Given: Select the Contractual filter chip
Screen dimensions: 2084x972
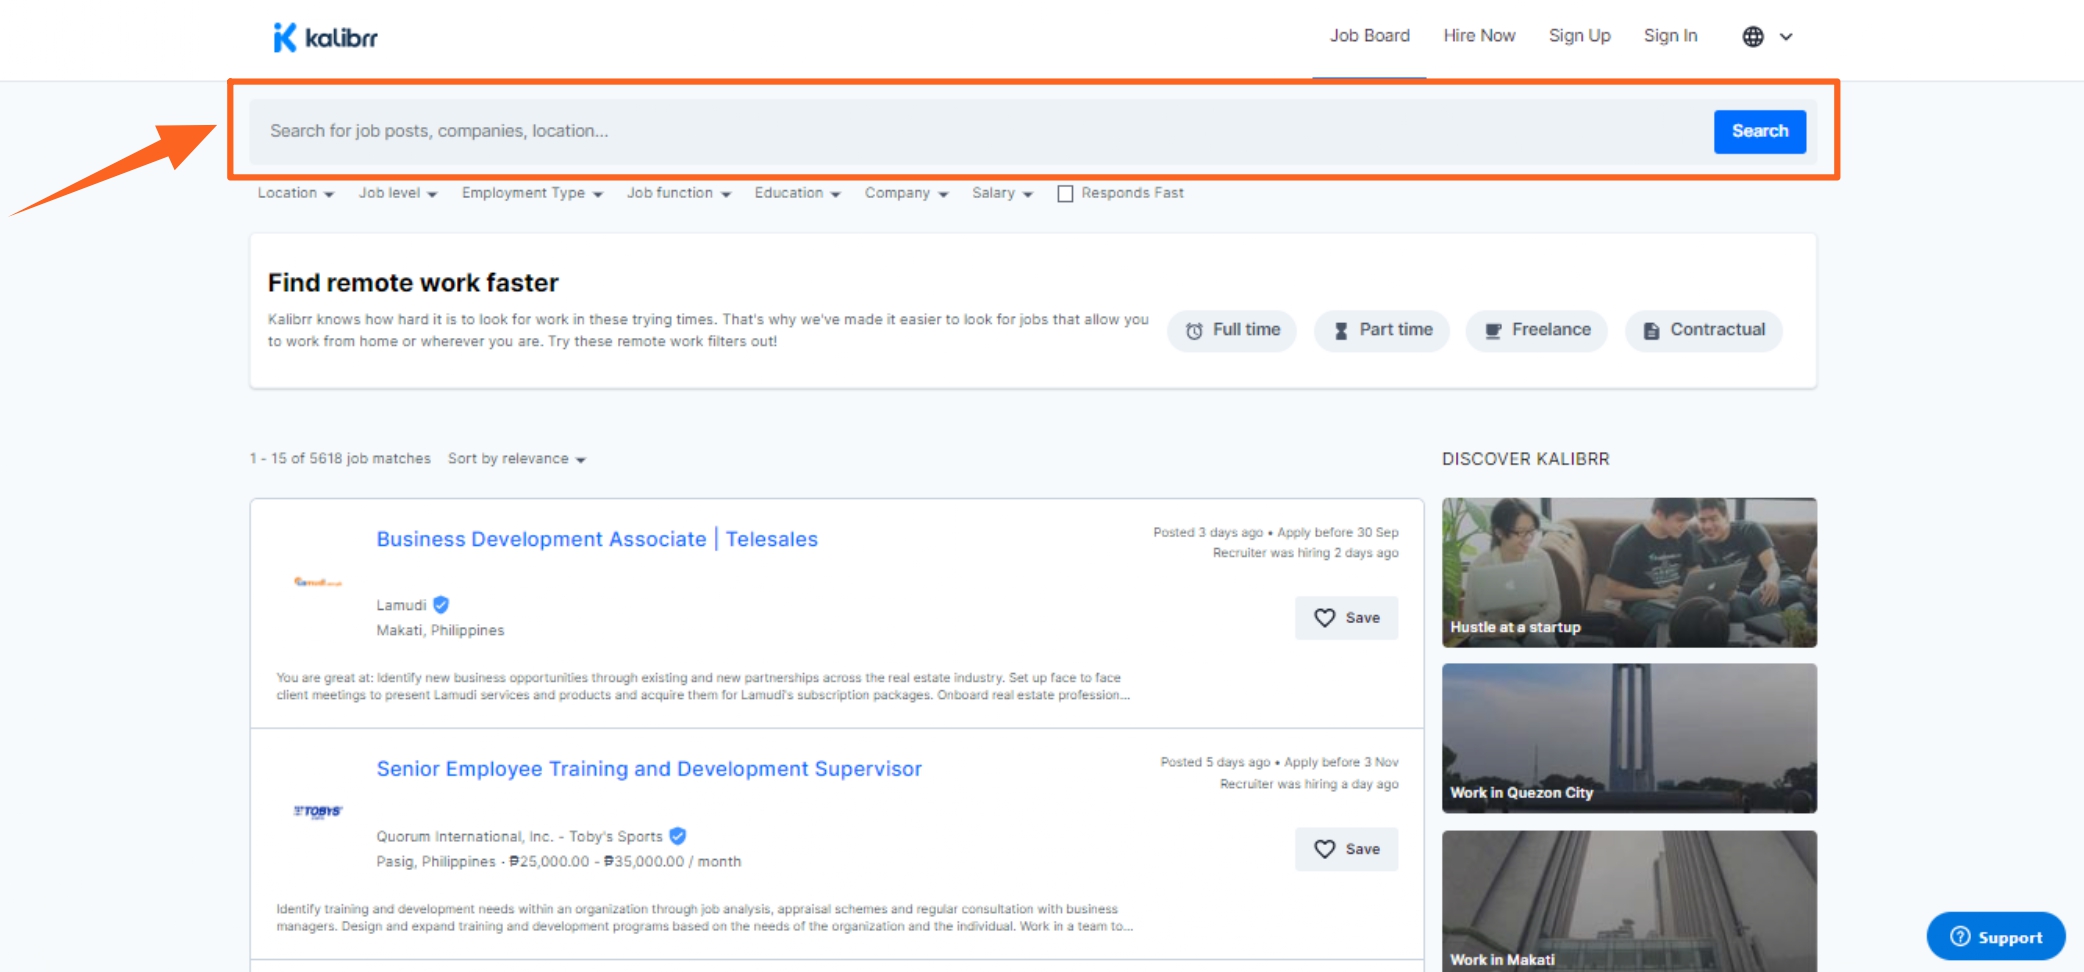Looking at the screenshot, I should point(1704,330).
